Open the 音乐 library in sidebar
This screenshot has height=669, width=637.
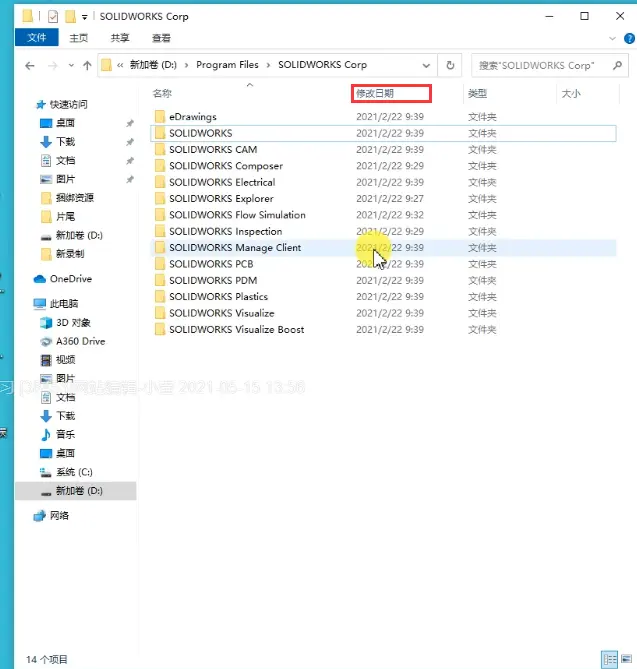pos(65,434)
